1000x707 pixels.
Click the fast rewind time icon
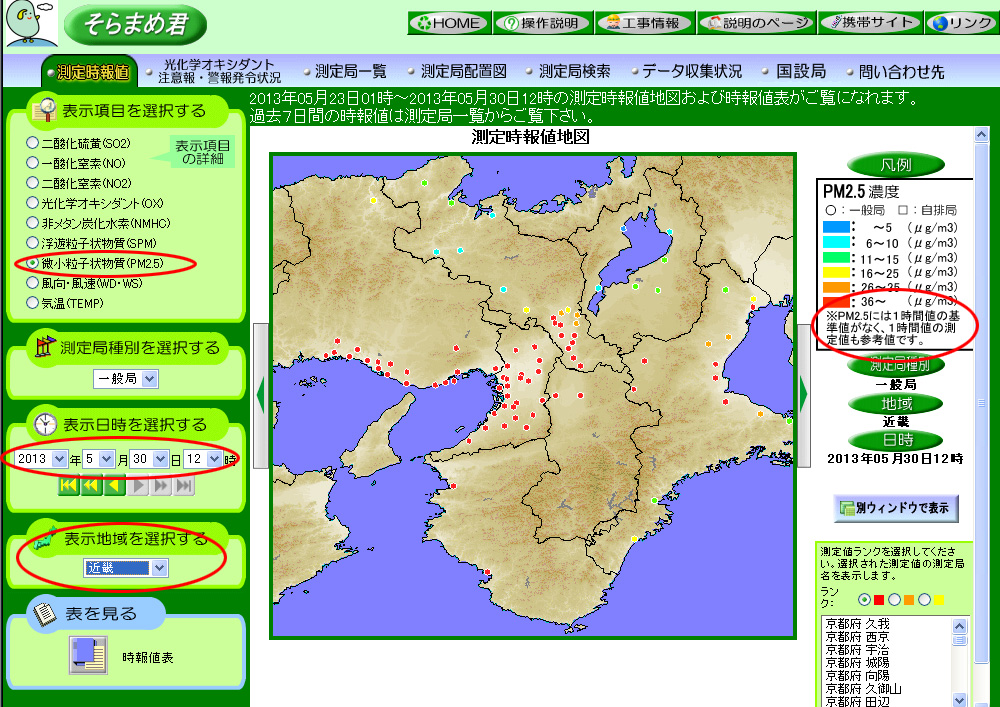point(91,485)
